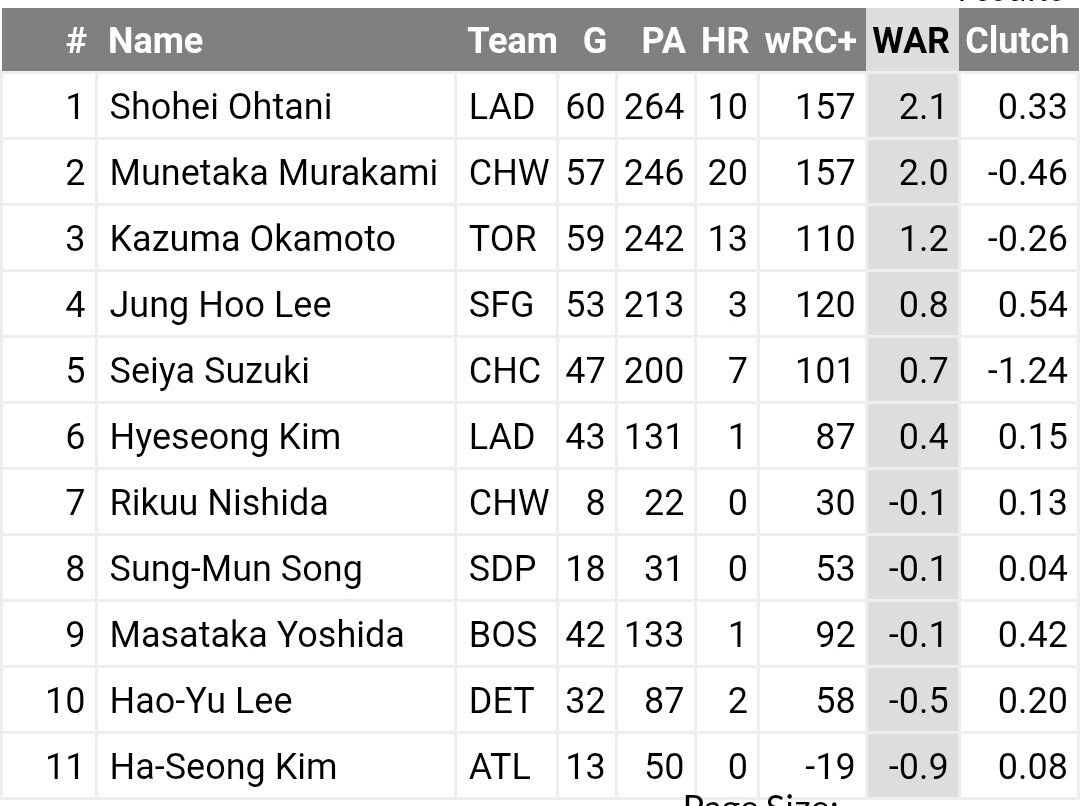Open Hao-Yu Lee player link
The height and width of the screenshot is (806, 1080).
coord(201,701)
